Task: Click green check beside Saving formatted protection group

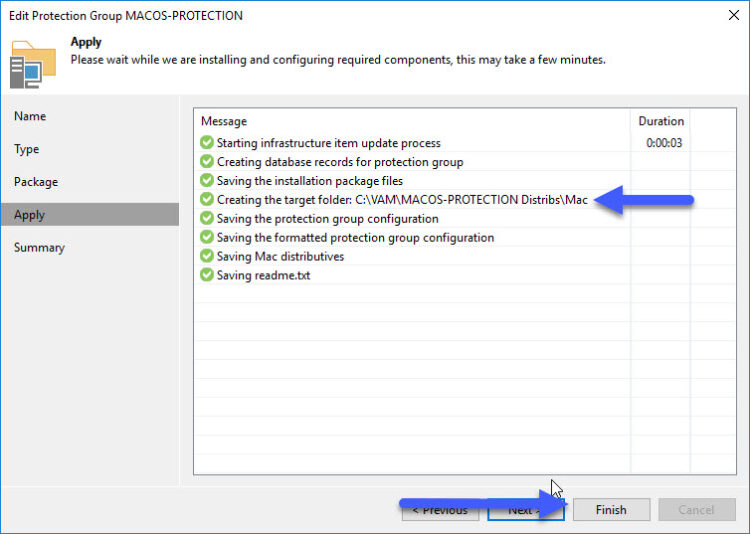Action: click(207, 237)
